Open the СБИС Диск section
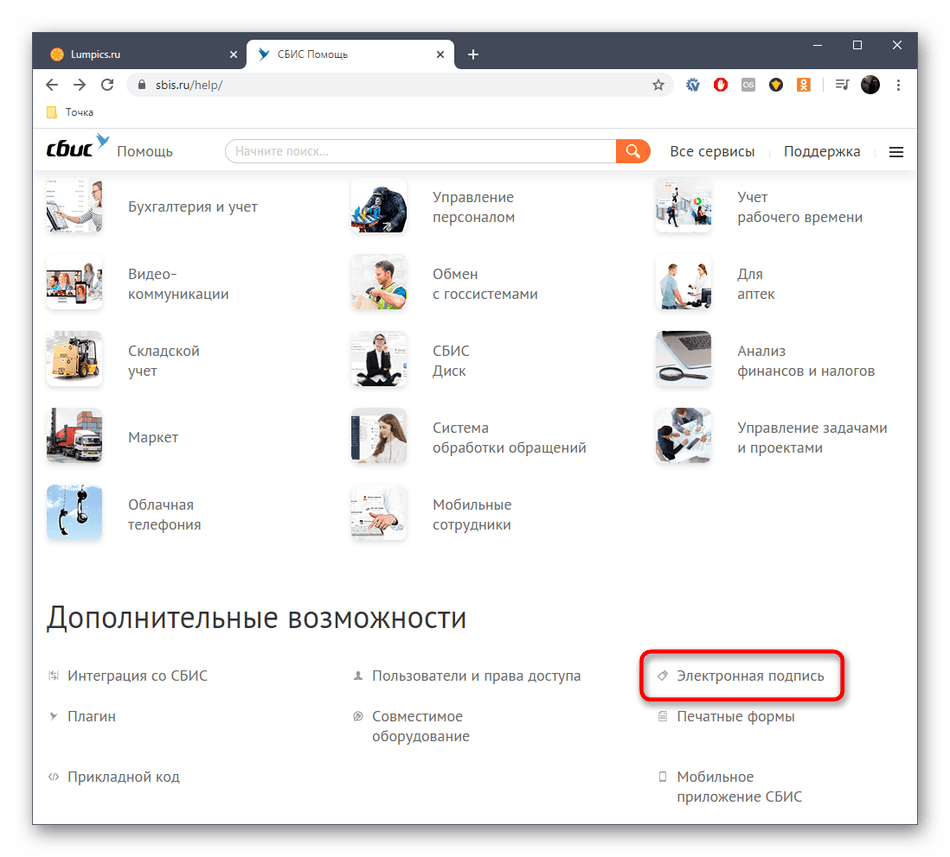The width and height of the screenshot is (950, 857). (x=451, y=360)
